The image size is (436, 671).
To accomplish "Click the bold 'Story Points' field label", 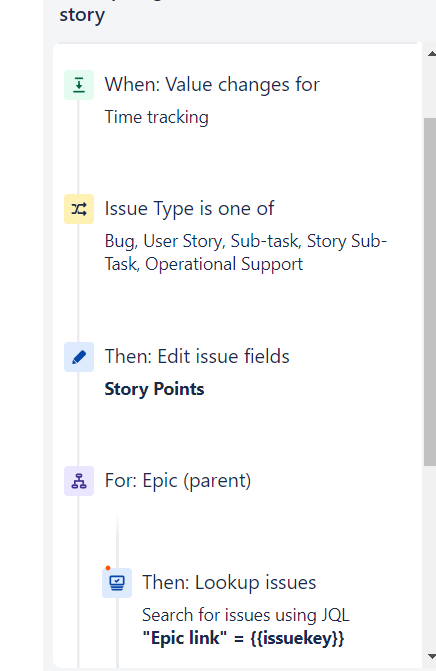I will [x=154, y=389].
